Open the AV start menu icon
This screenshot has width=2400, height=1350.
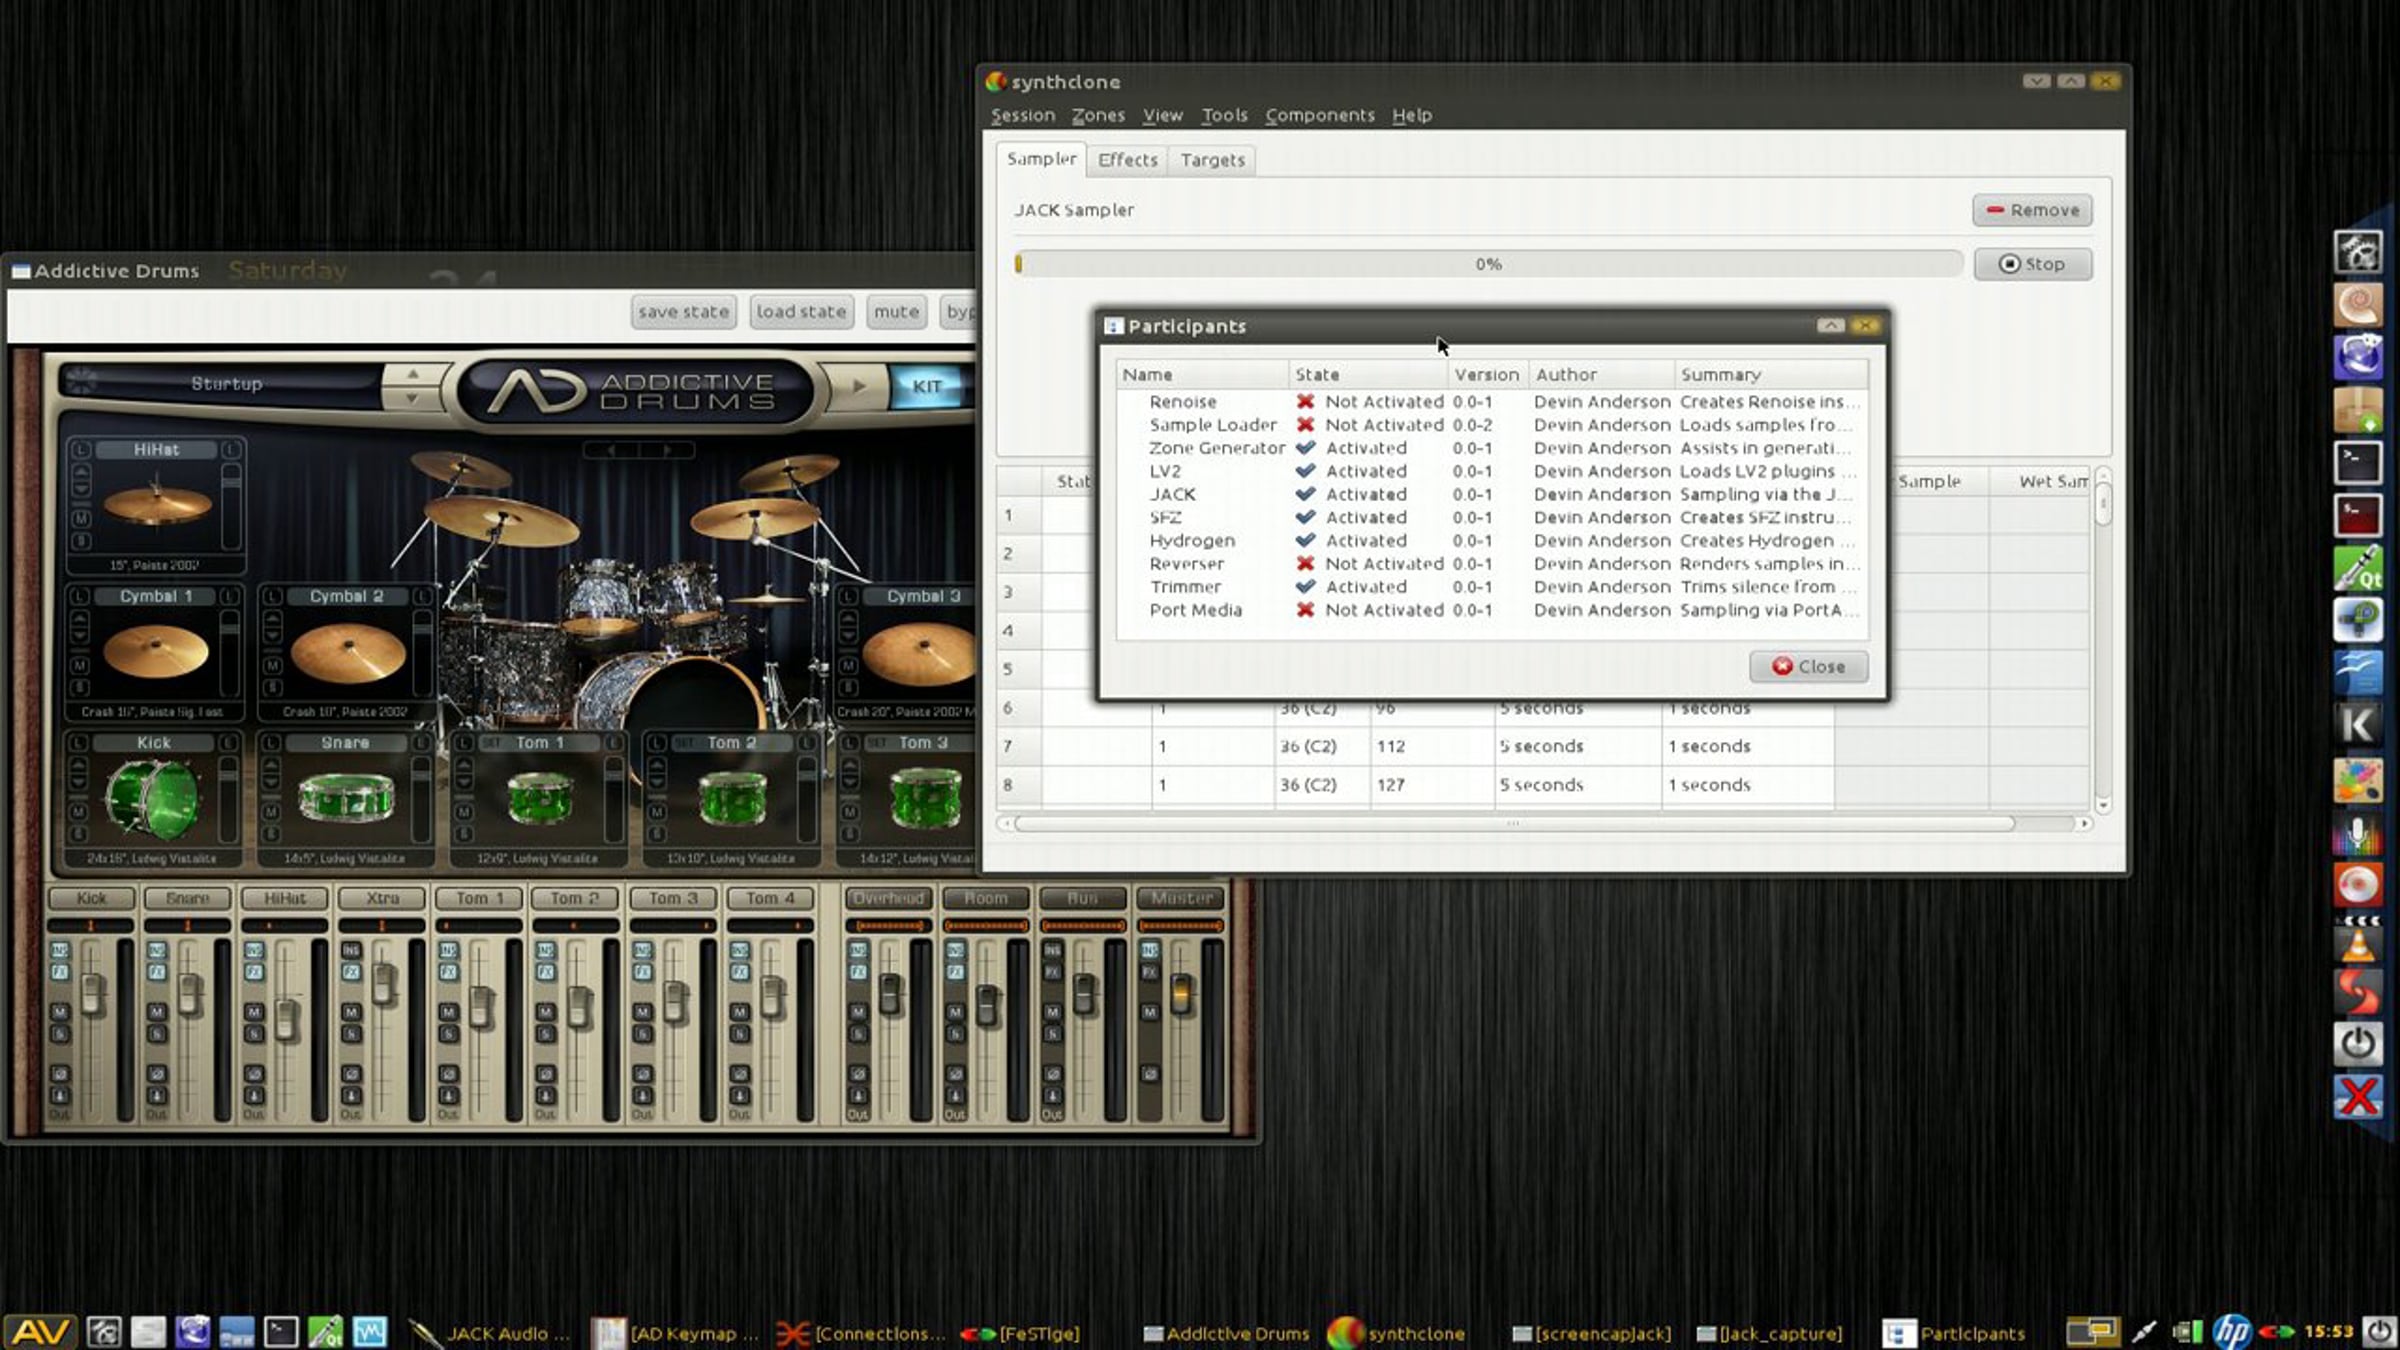click(x=41, y=1331)
